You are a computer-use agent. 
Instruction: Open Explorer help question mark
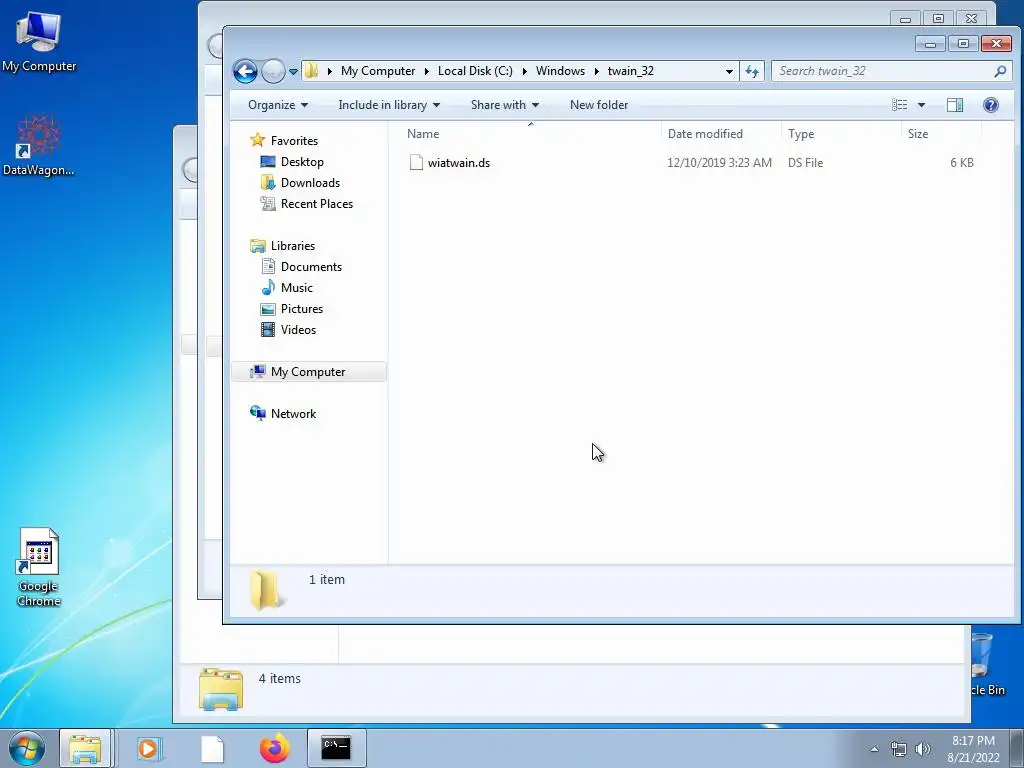pos(990,105)
